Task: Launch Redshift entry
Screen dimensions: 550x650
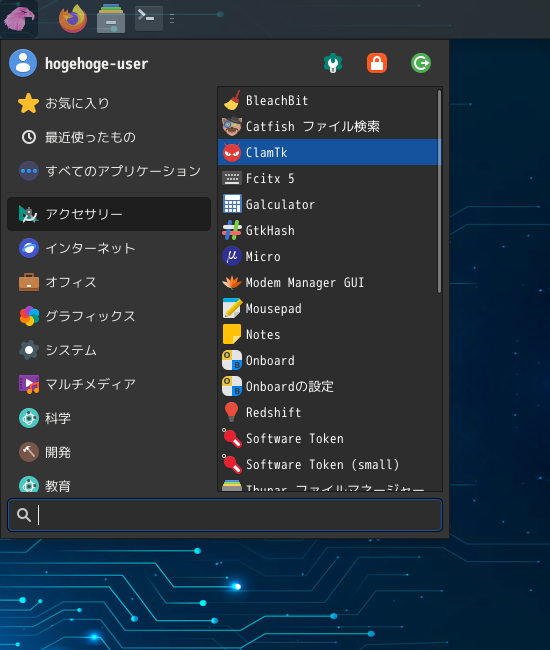Action: (327, 412)
